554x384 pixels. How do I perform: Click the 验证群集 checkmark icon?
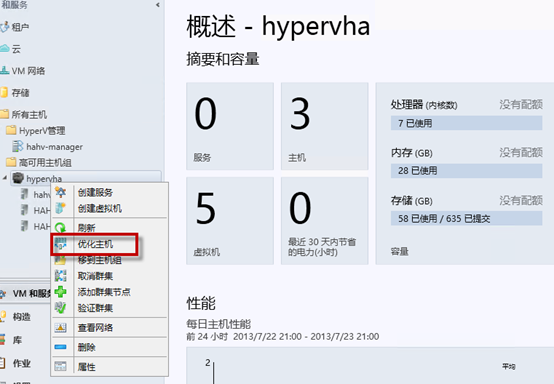click(x=60, y=308)
